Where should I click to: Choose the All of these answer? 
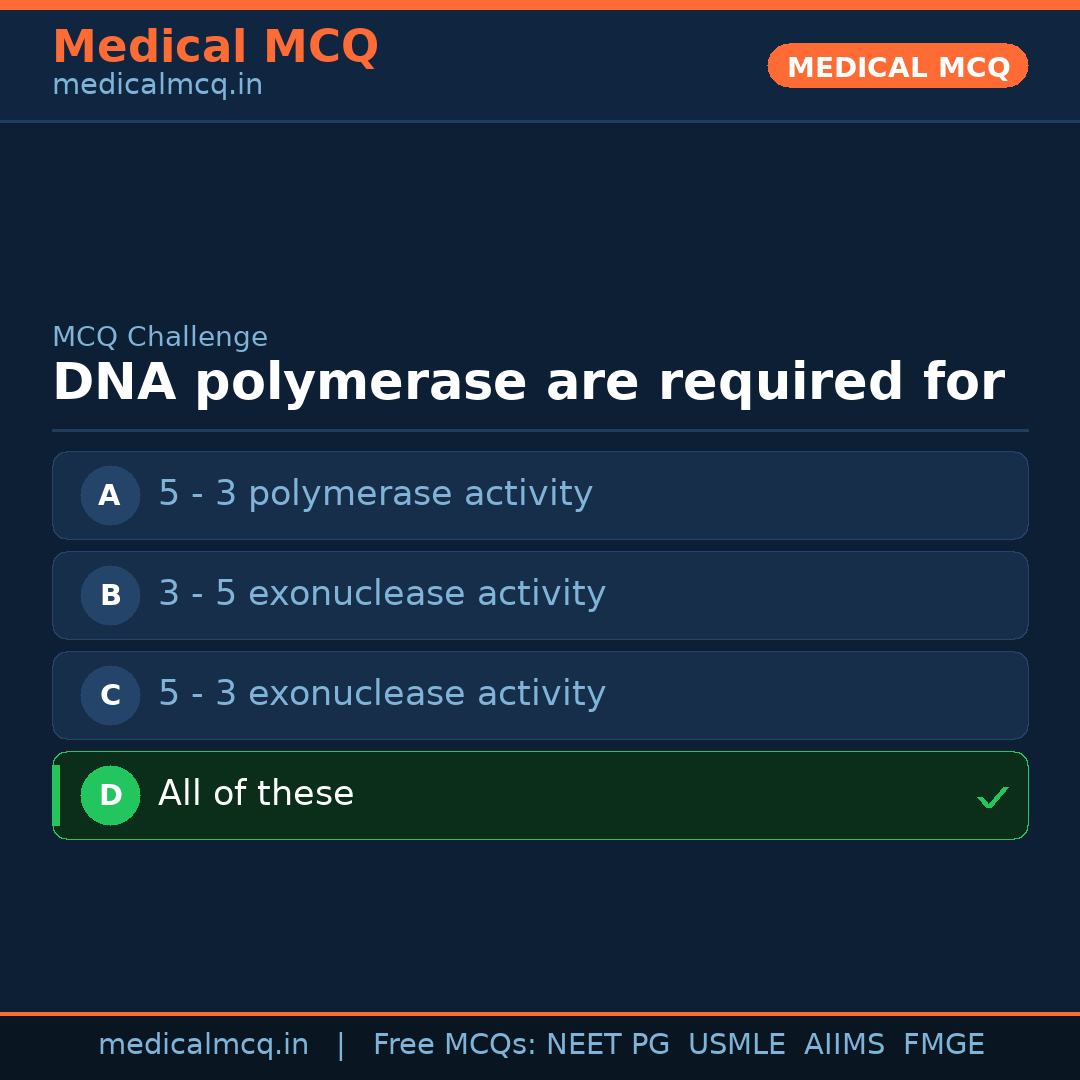click(256, 794)
